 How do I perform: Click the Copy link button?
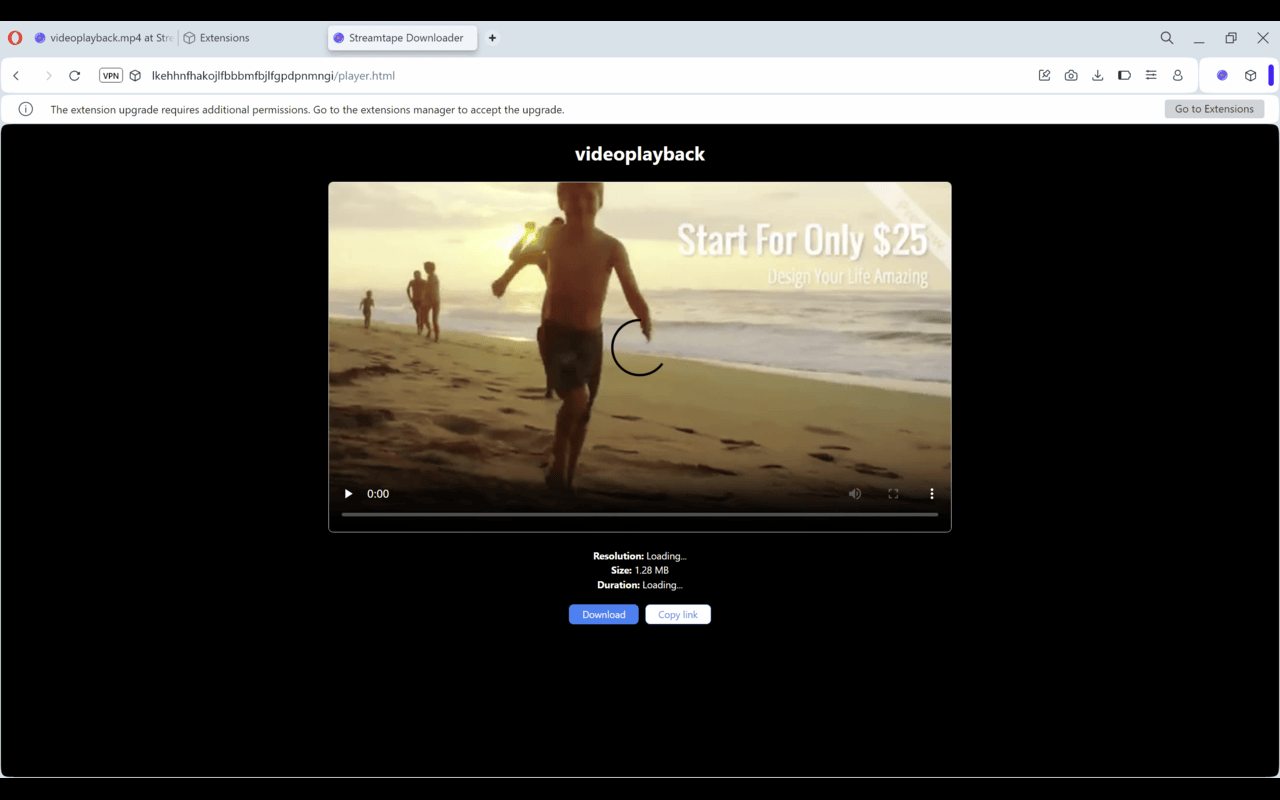(x=678, y=614)
